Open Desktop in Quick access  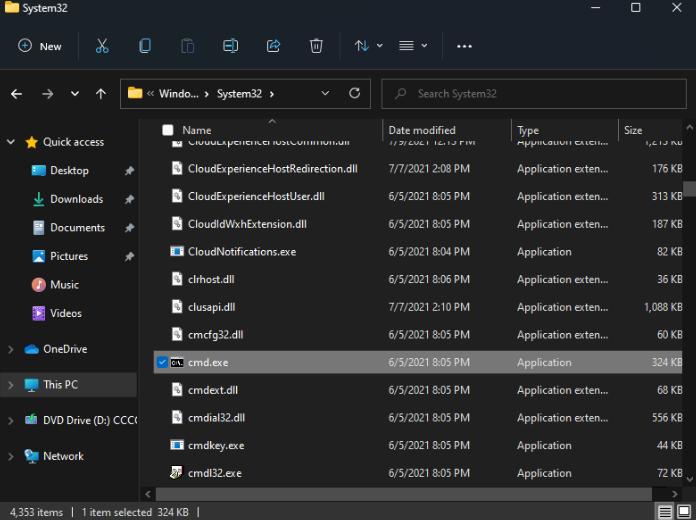(x=69, y=171)
